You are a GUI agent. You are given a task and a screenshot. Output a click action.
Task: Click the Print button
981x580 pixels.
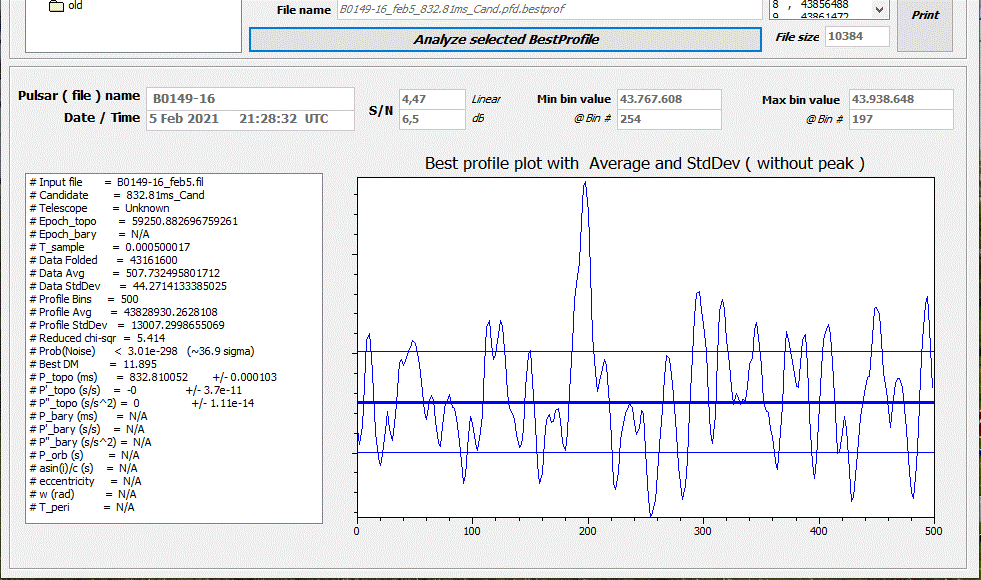925,24
